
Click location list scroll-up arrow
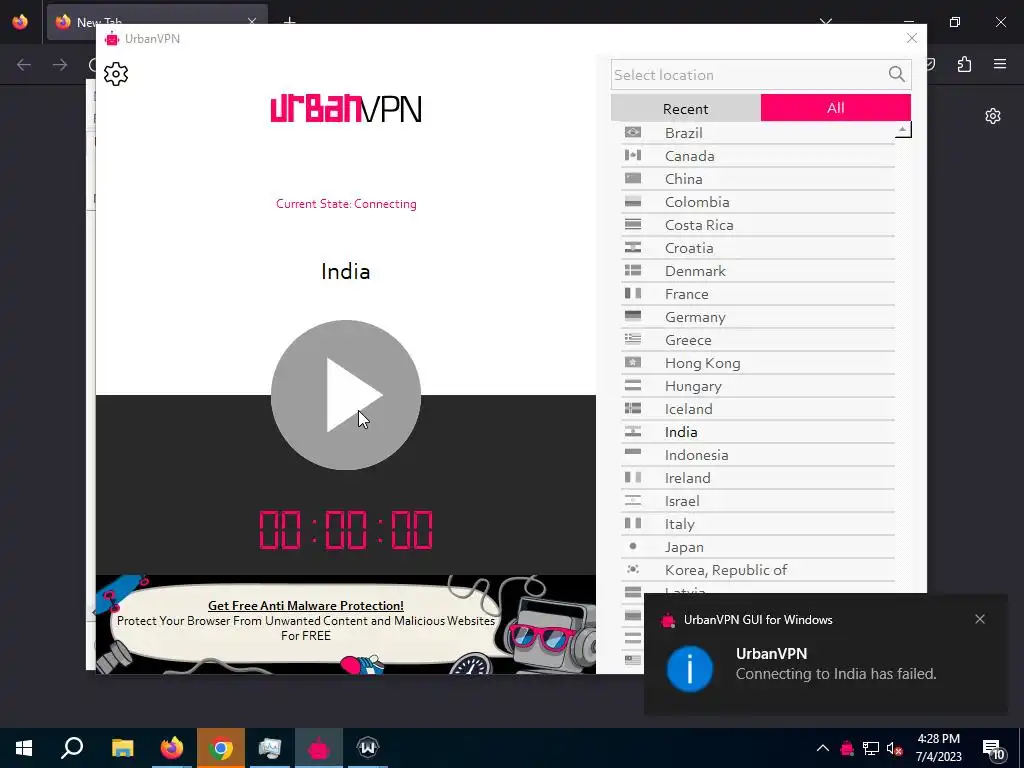click(903, 129)
